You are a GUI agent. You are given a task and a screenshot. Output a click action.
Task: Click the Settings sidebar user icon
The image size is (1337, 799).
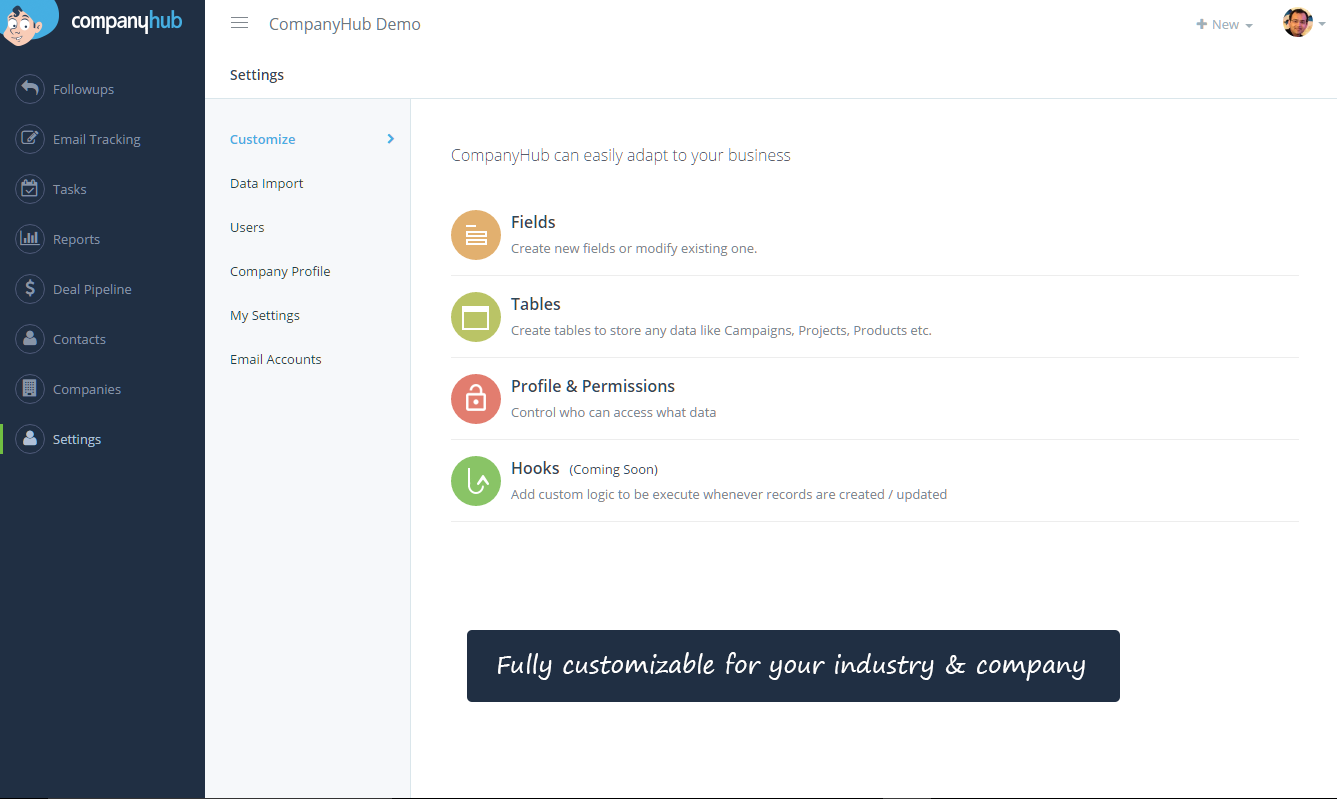tap(30, 439)
